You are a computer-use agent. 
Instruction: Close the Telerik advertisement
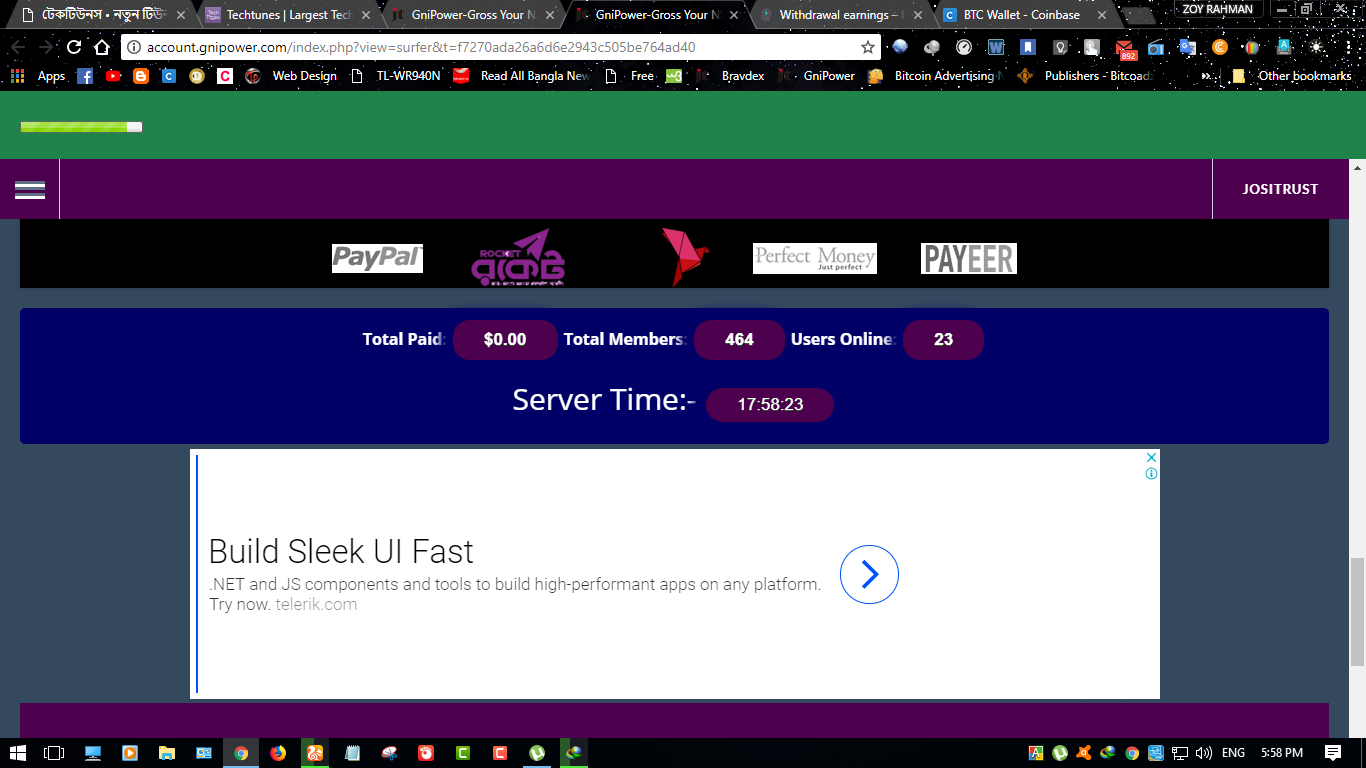pyautogui.click(x=1151, y=457)
